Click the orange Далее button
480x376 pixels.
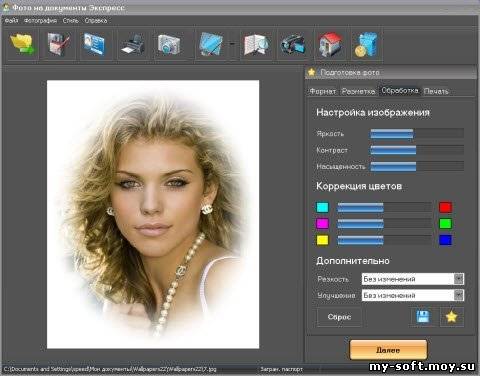[x=388, y=350]
